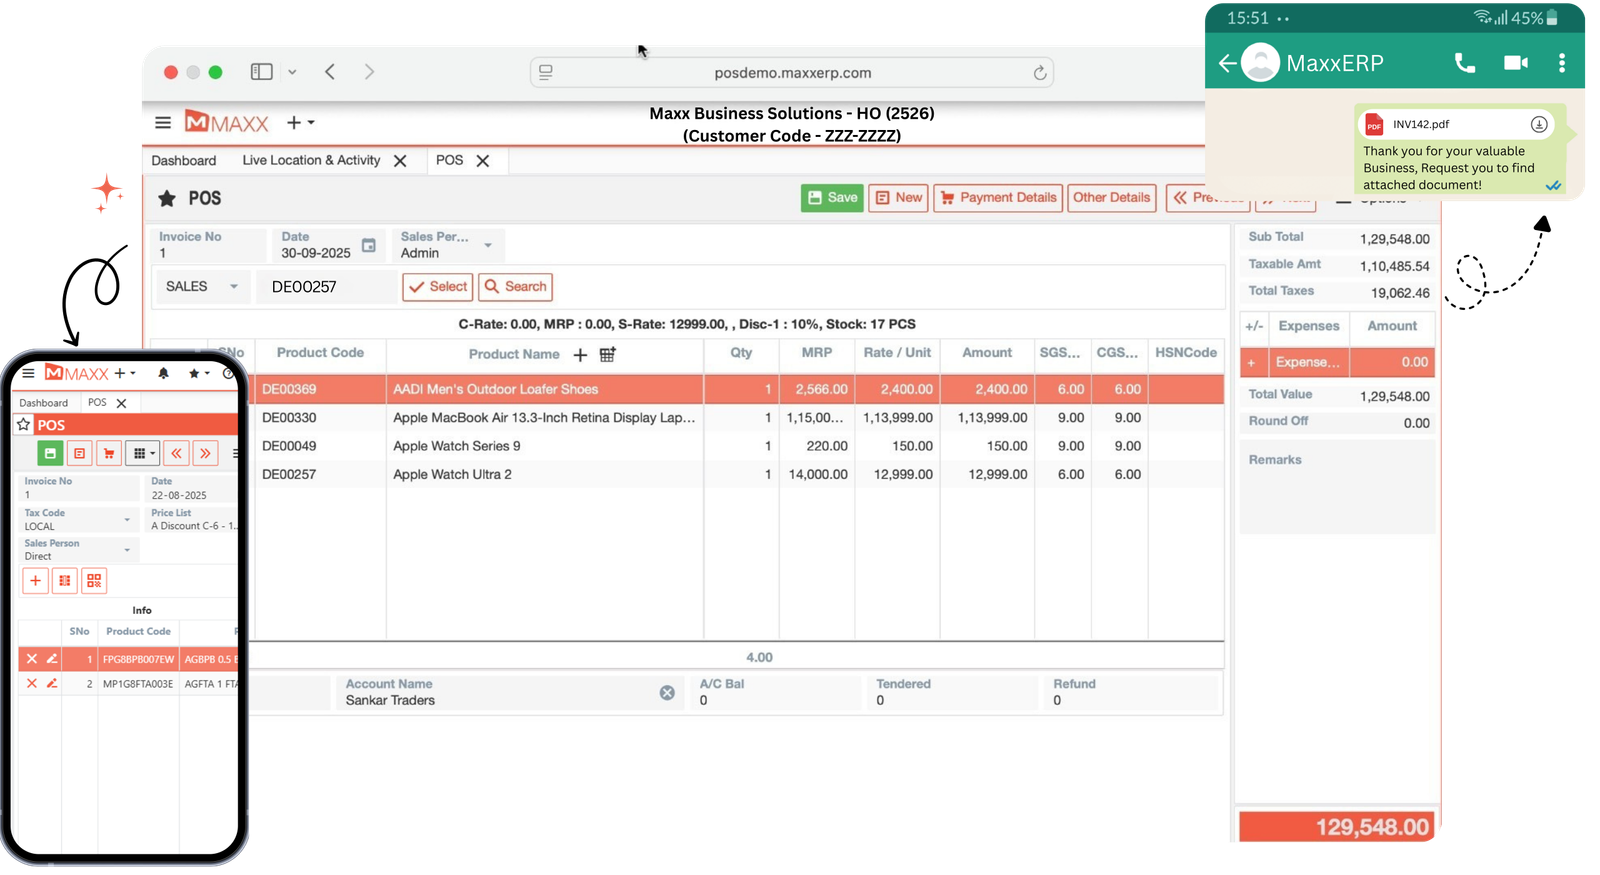Image resolution: width=1600 pixels, height=875 pixels.
Task: Click the plus icon next to Product Name
Action: pyautogui.click(x=580, y=355)
